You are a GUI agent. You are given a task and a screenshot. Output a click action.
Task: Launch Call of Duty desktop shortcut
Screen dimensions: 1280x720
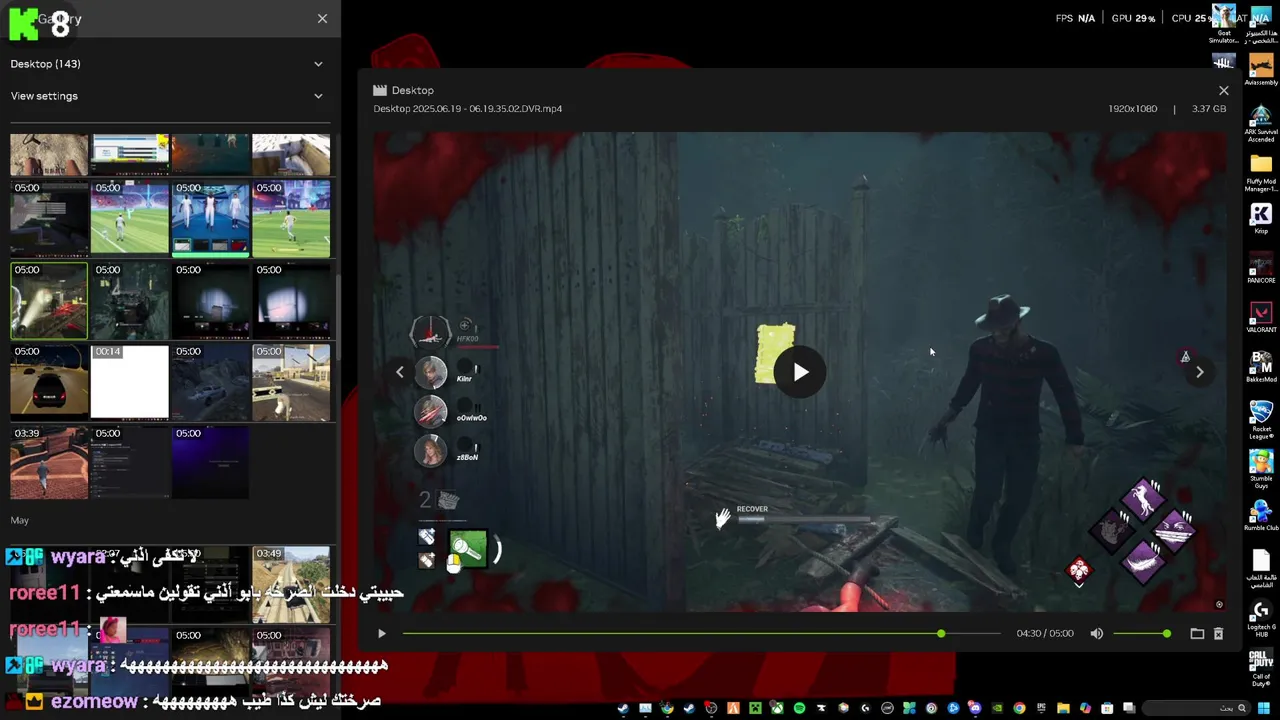tap(1261, 667)
